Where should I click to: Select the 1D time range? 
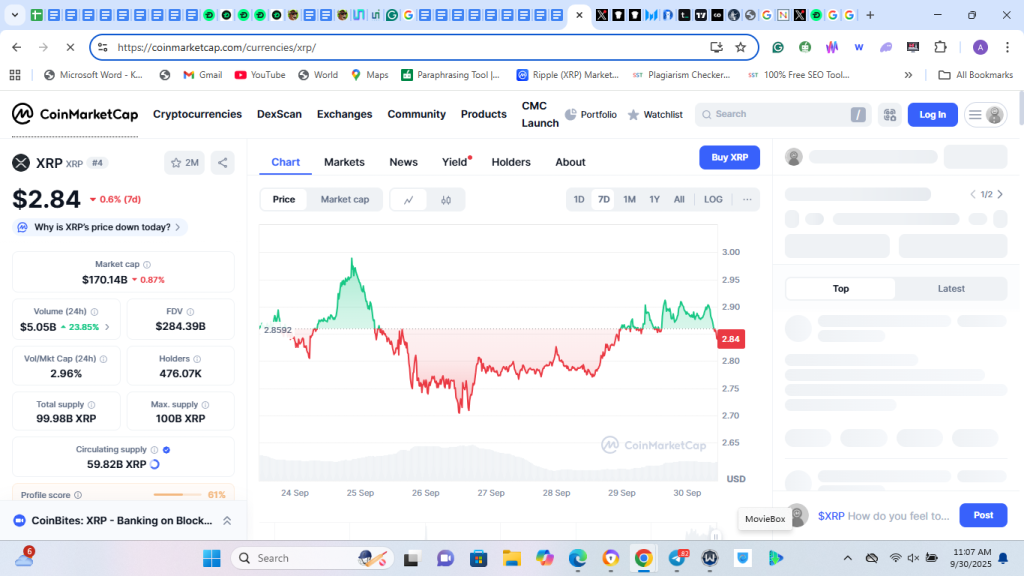coord(579,199)
